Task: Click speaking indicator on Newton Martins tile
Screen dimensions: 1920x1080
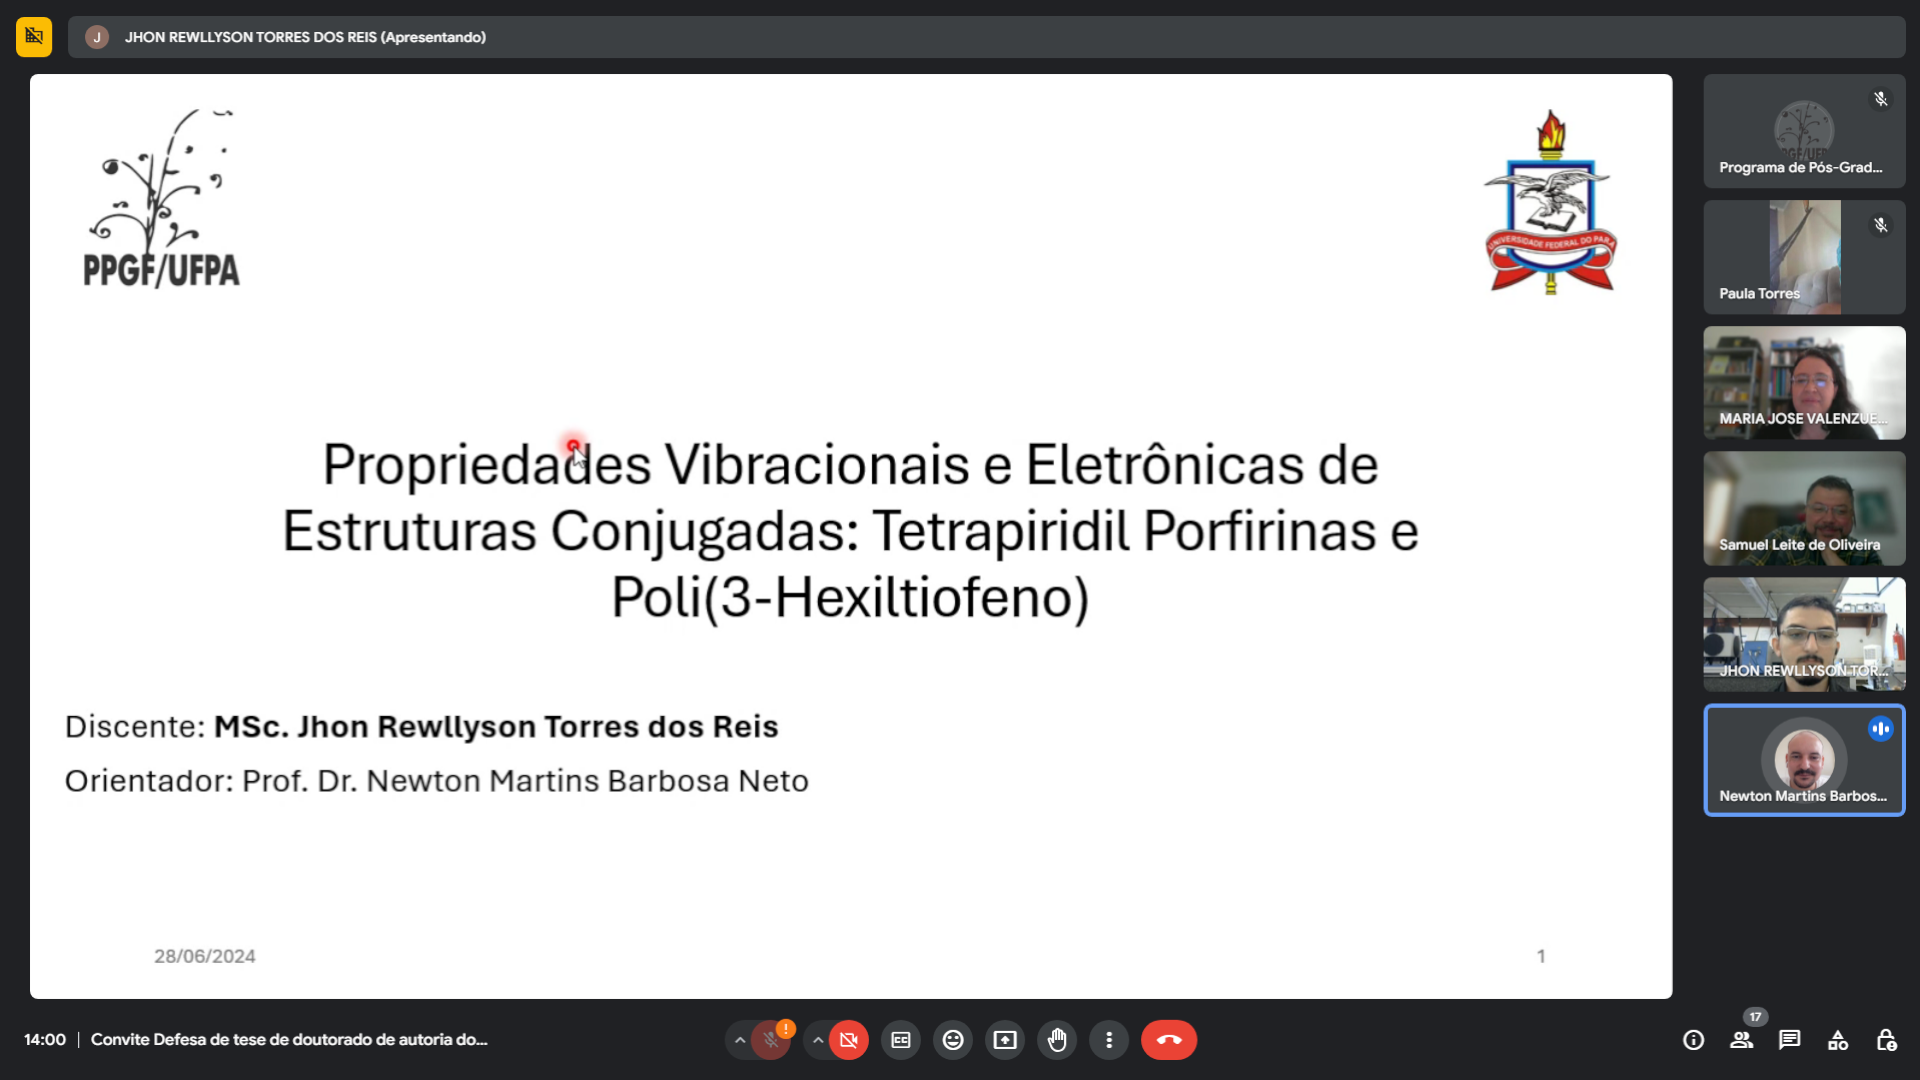Action: [1881, 729]
